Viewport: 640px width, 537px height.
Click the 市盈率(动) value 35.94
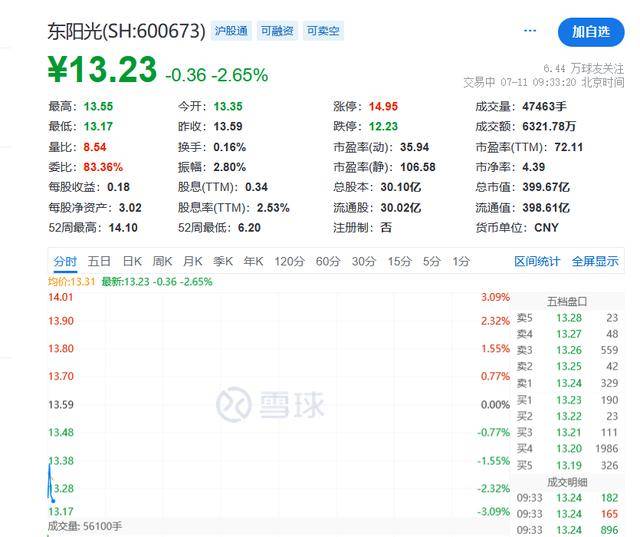tap(415, 147)
